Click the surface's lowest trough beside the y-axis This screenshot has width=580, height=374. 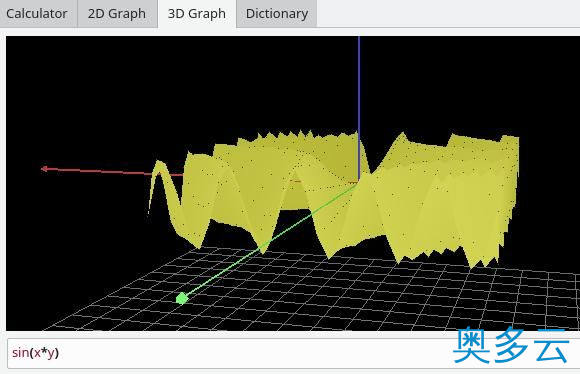[263, 249]
